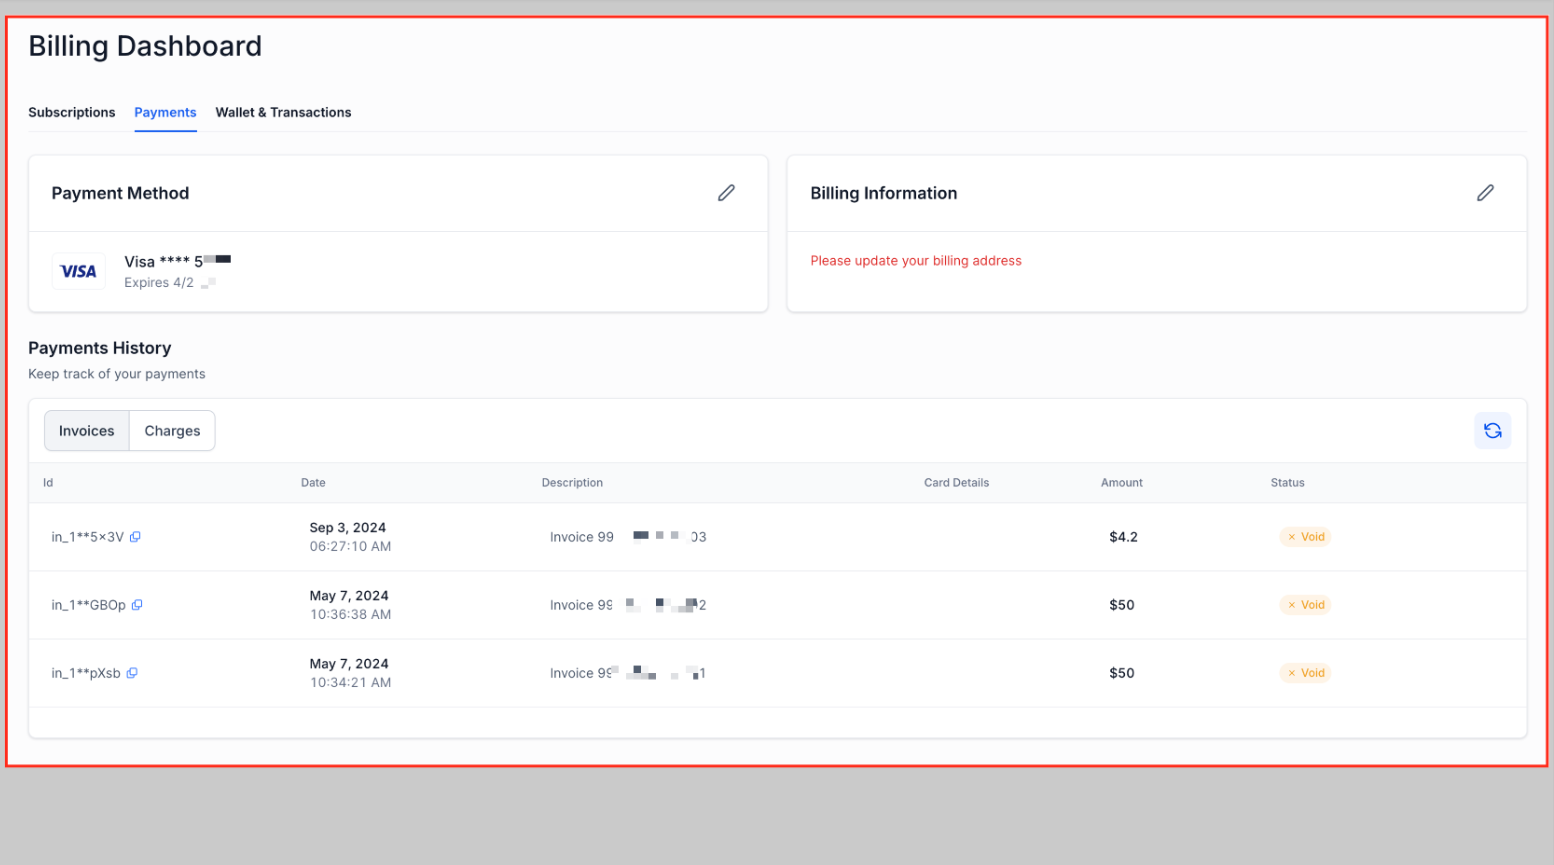
Task: Switch payments history to Charges
Action: point(172,431)
